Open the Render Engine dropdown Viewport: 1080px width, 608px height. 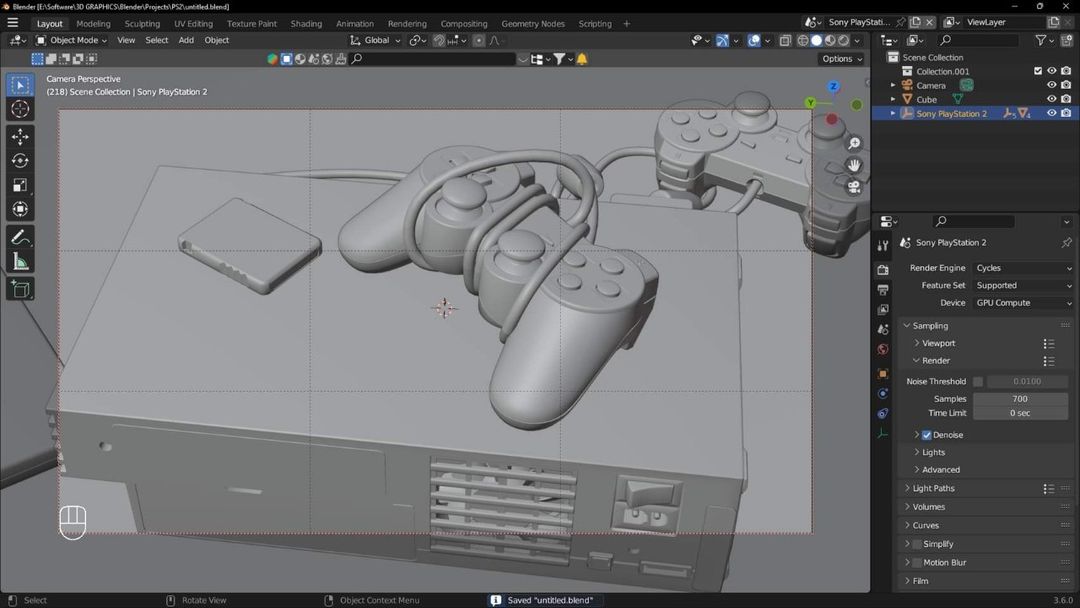1022,268
